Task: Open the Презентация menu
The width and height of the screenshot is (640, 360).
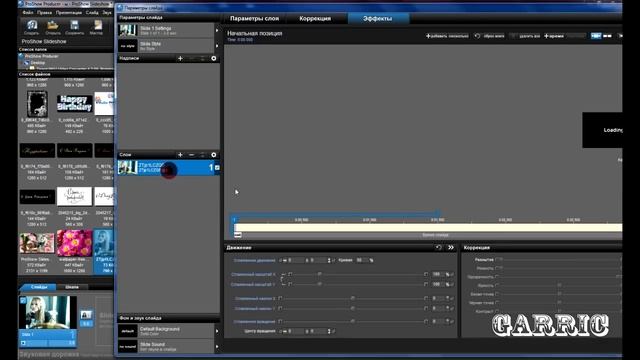Action: click(69, 13)
